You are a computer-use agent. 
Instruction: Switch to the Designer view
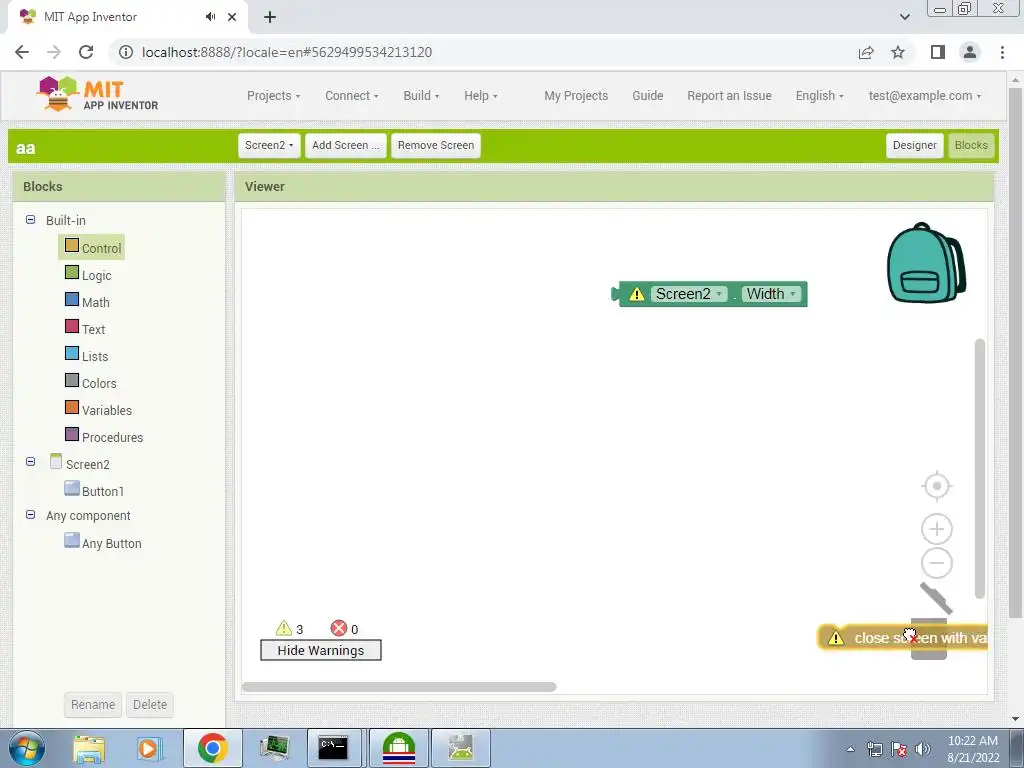pos(914,146)
